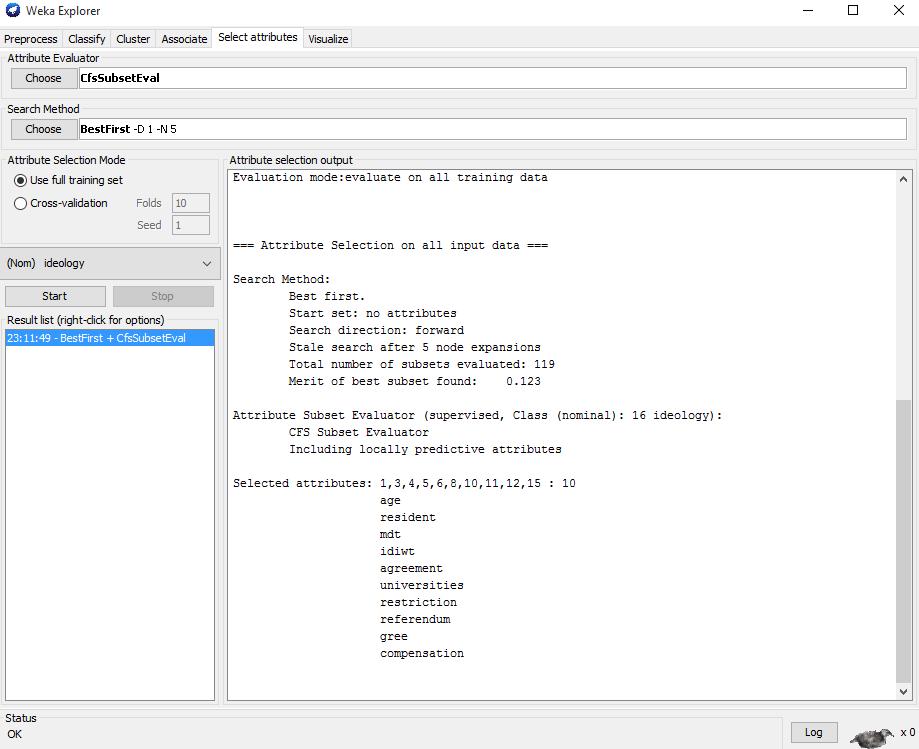Click the 'resident' attribute in output
This screenshot has height=749, width=919.
408,518
